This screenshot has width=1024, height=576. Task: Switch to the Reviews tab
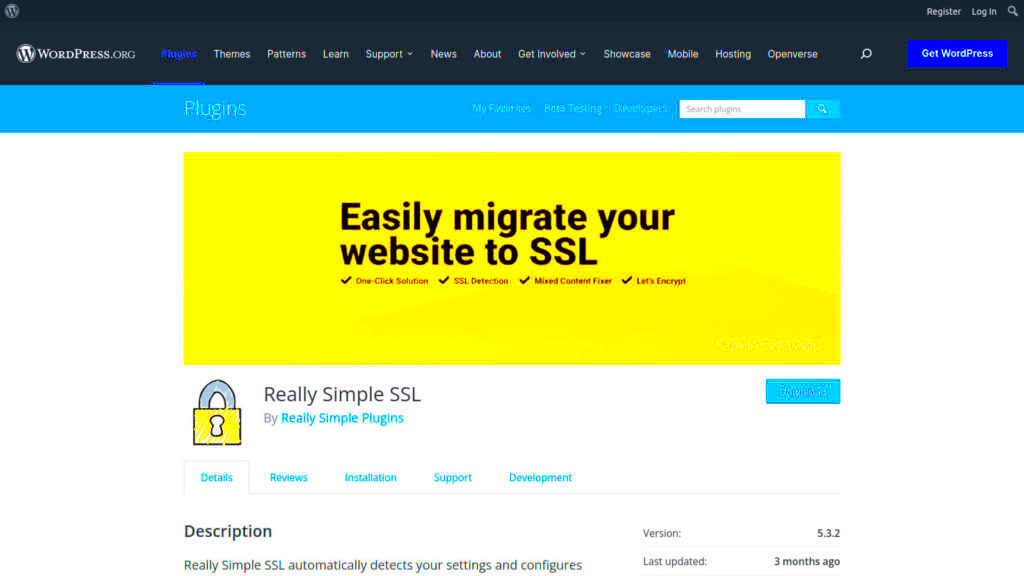tap(289, 477)
